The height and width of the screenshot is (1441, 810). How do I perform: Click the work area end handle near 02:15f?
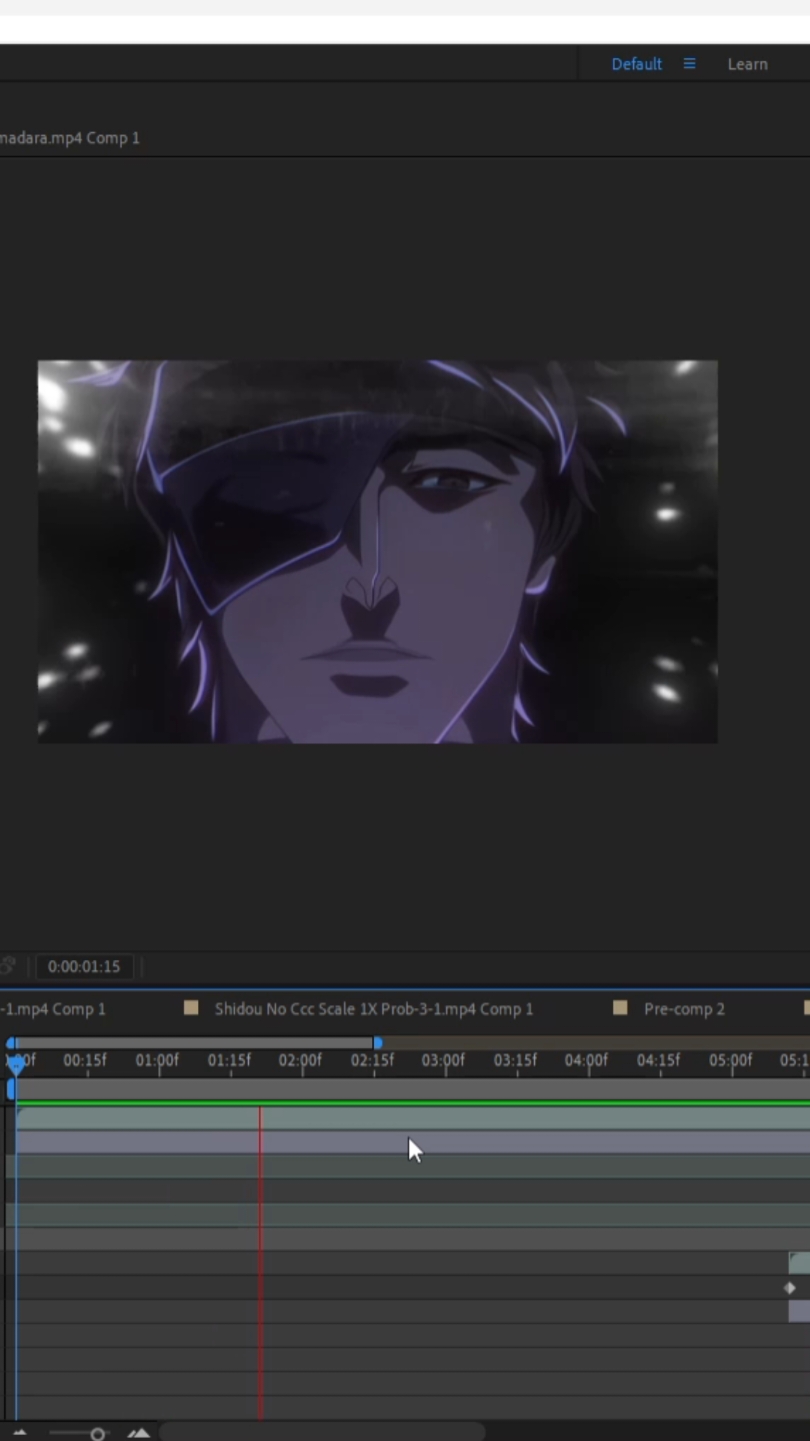pos(377,1043)
